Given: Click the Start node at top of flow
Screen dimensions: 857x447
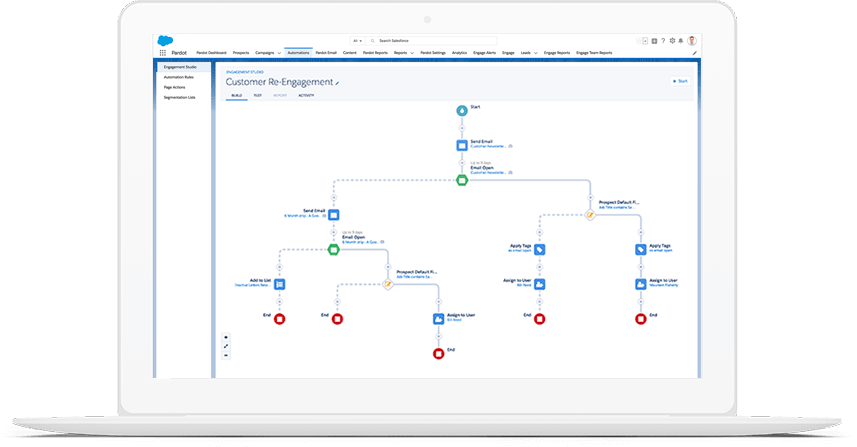Looking at the screenshot, I should (x=461, y=111).
